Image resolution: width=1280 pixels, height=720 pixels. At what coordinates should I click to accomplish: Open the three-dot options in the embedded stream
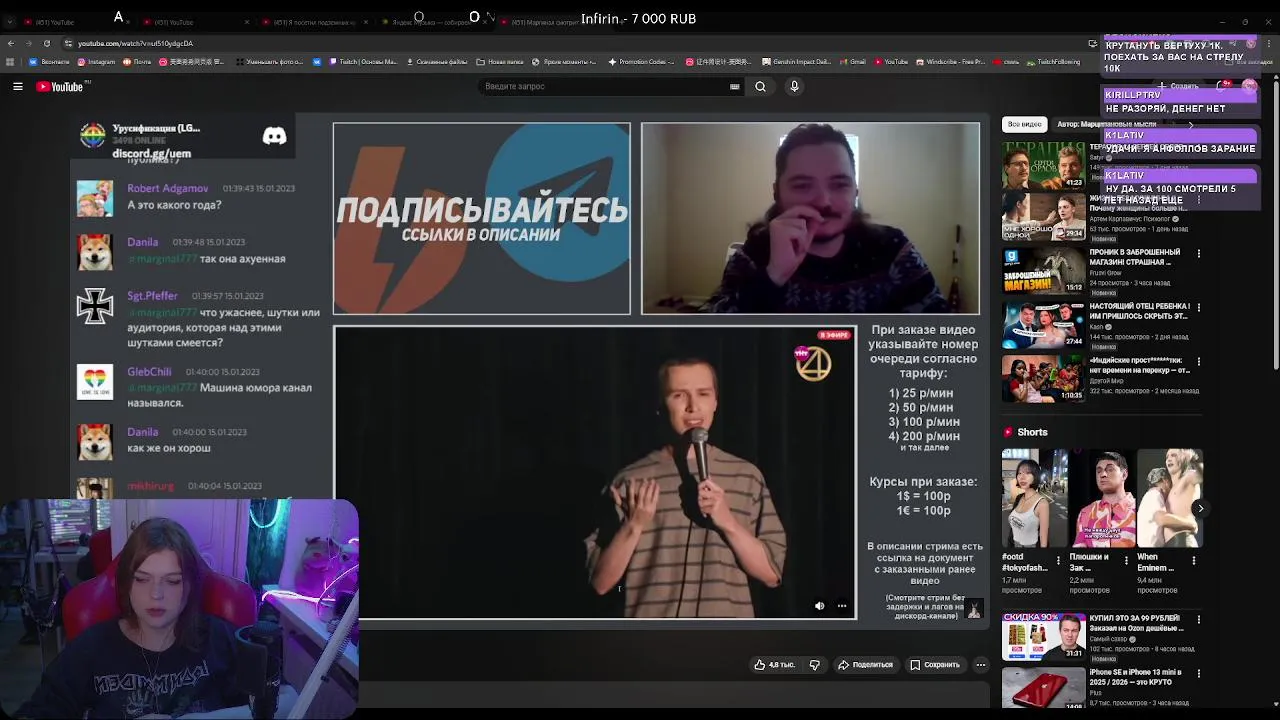pos(842,606)
